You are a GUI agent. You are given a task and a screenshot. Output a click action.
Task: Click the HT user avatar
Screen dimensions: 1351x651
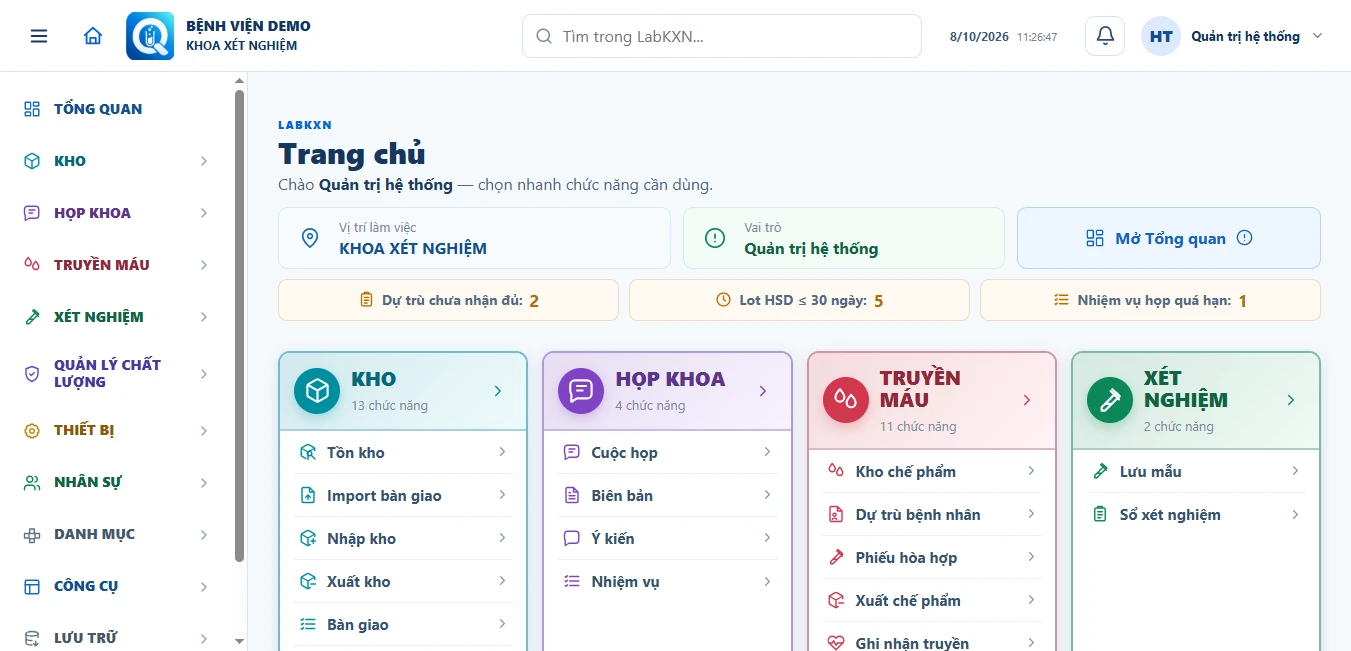(1161, 36)
